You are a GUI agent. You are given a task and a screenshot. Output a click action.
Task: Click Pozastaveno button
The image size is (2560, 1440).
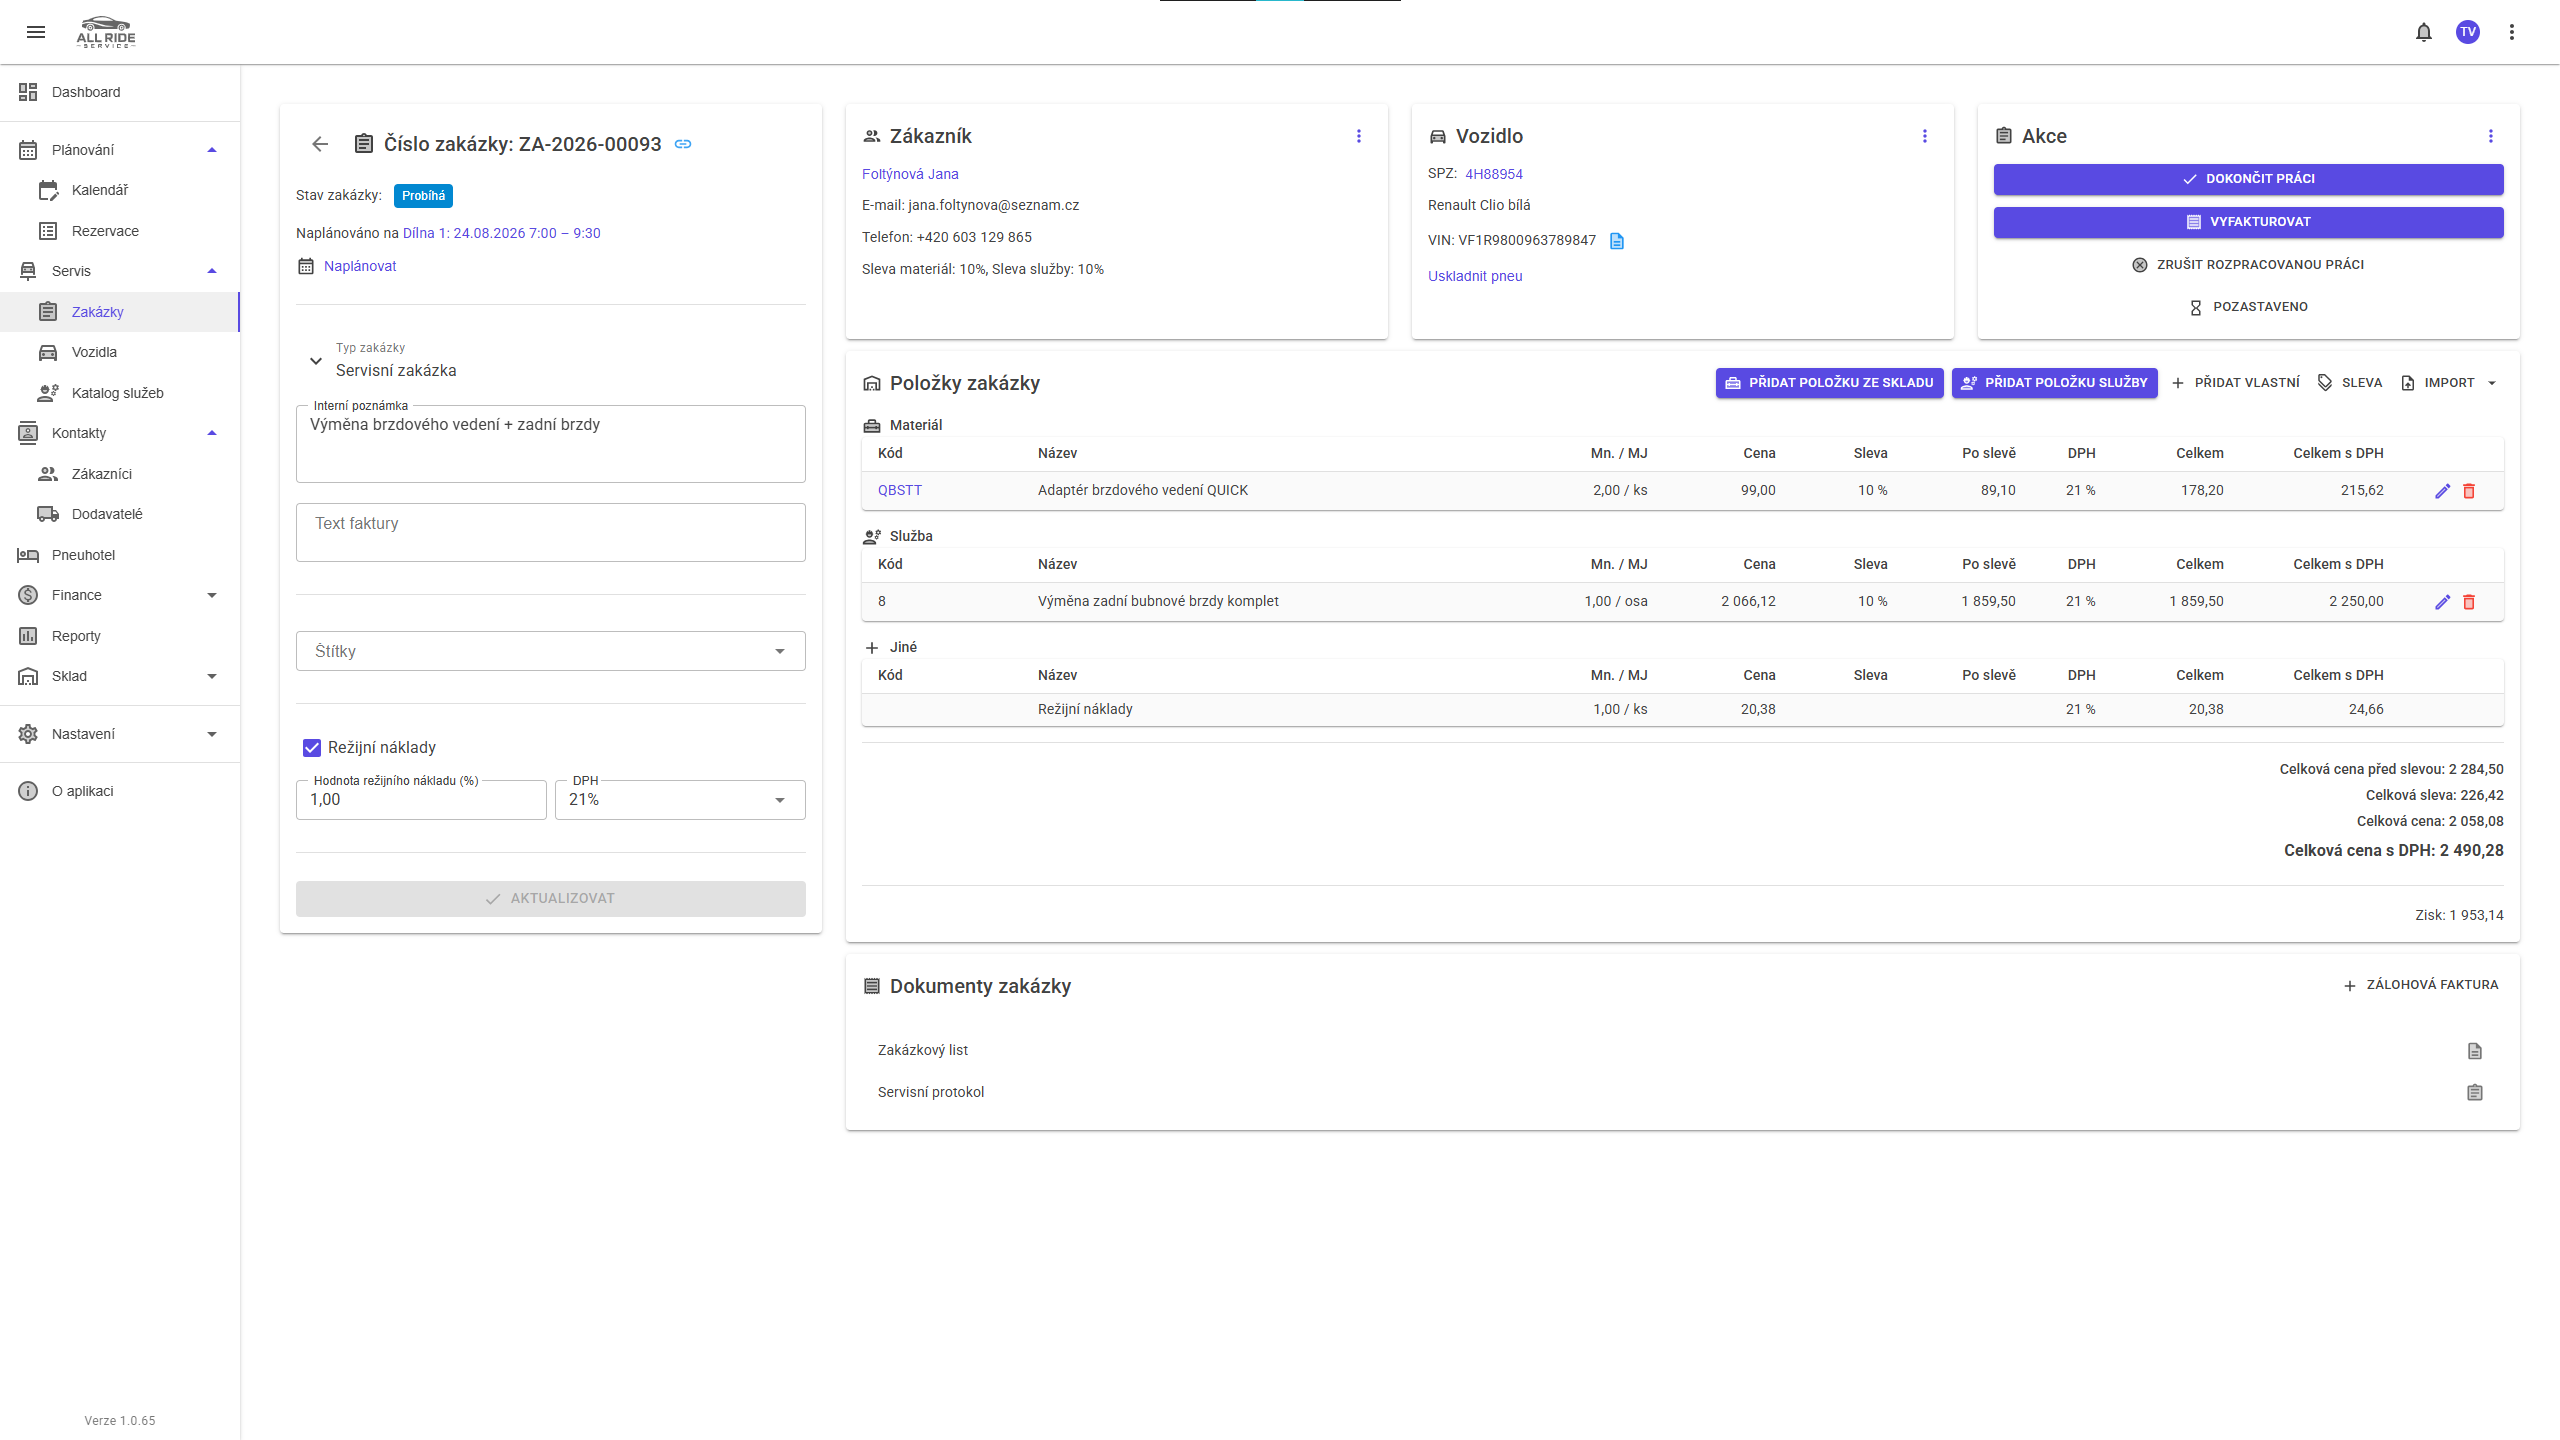tap(2248, 307)
